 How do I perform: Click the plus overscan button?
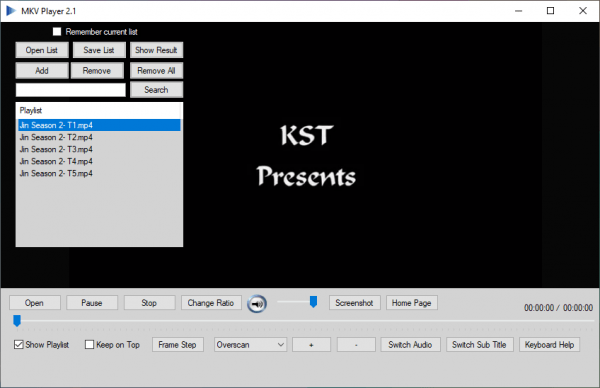311,344
